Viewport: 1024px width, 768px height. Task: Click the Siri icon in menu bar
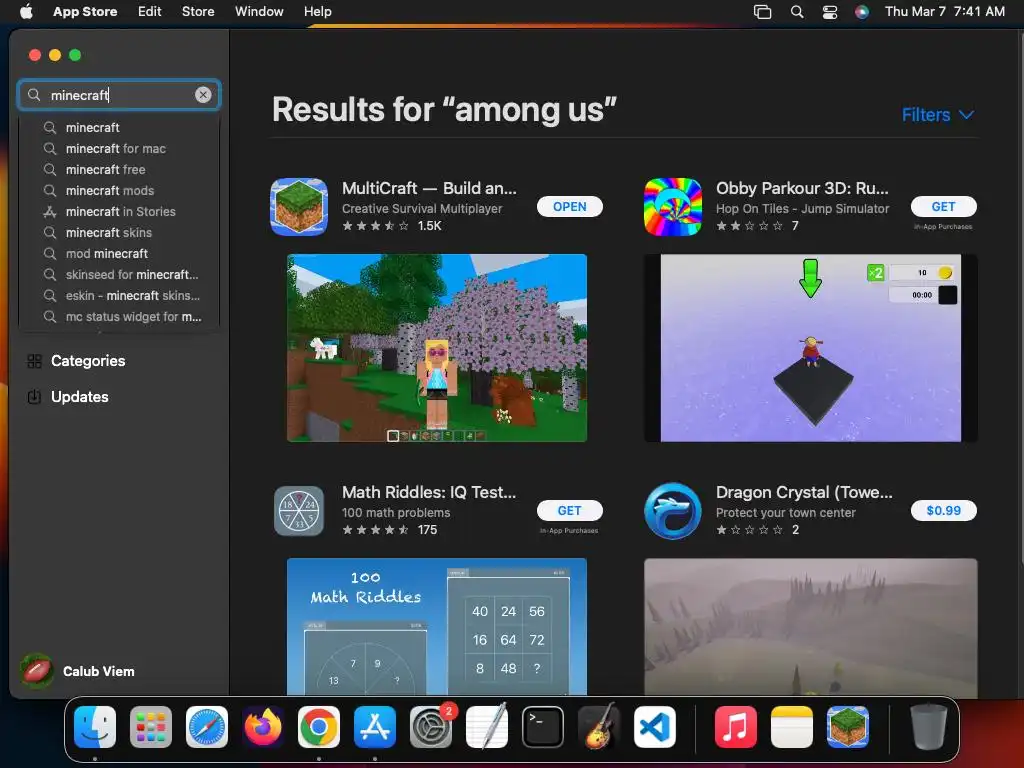click(x=862, y=12)
